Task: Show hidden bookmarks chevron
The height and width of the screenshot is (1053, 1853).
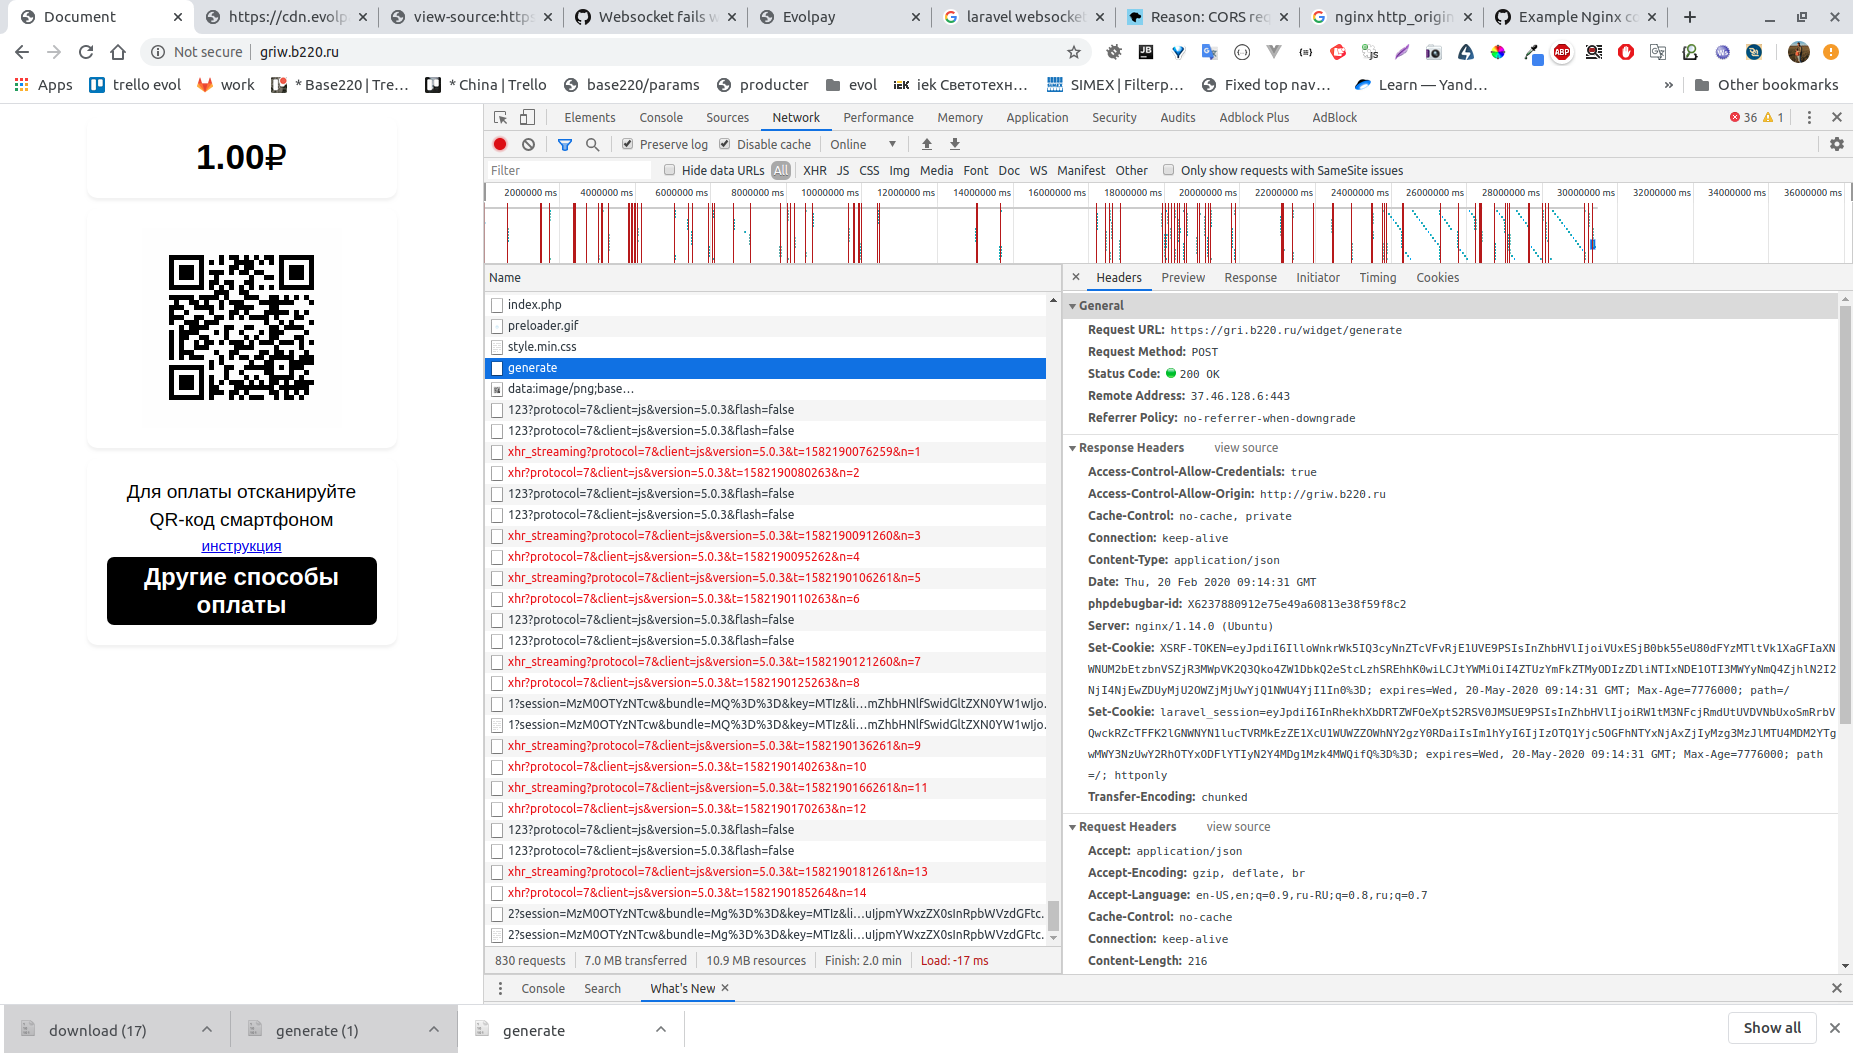Action: [x=1668, y=85]
